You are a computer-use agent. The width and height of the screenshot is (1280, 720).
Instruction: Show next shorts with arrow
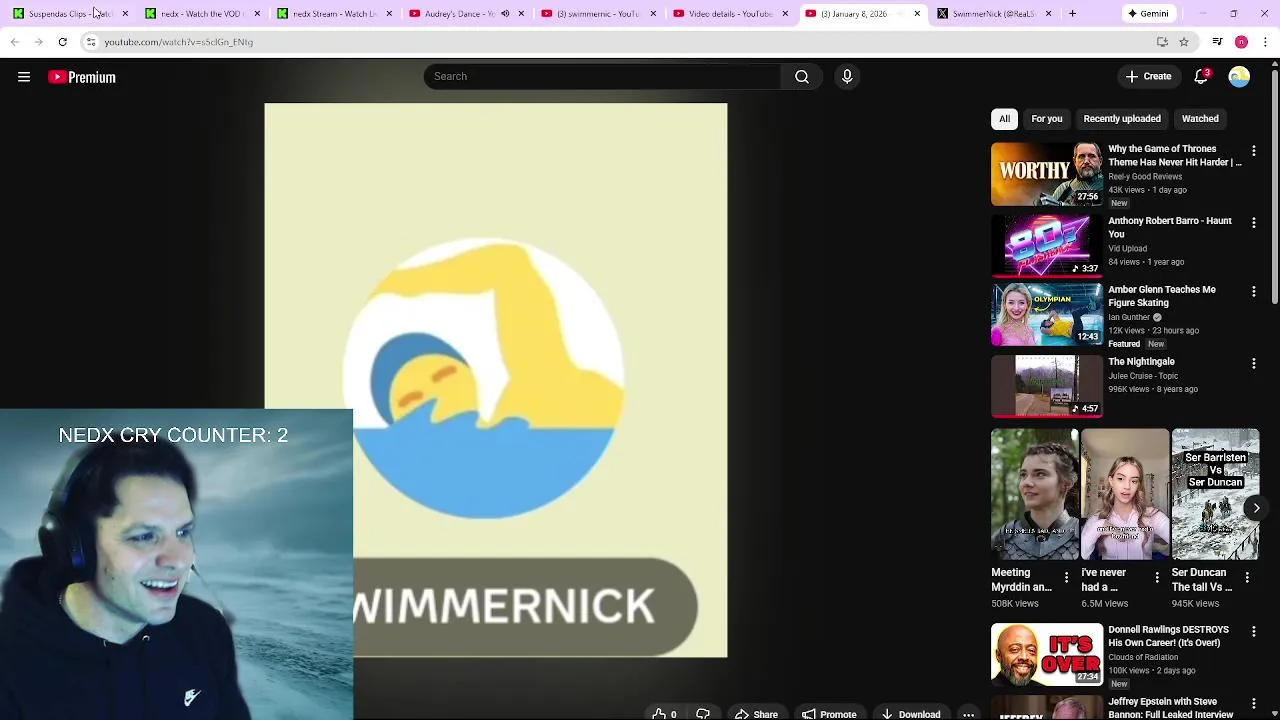click(x=1256, y=508)
